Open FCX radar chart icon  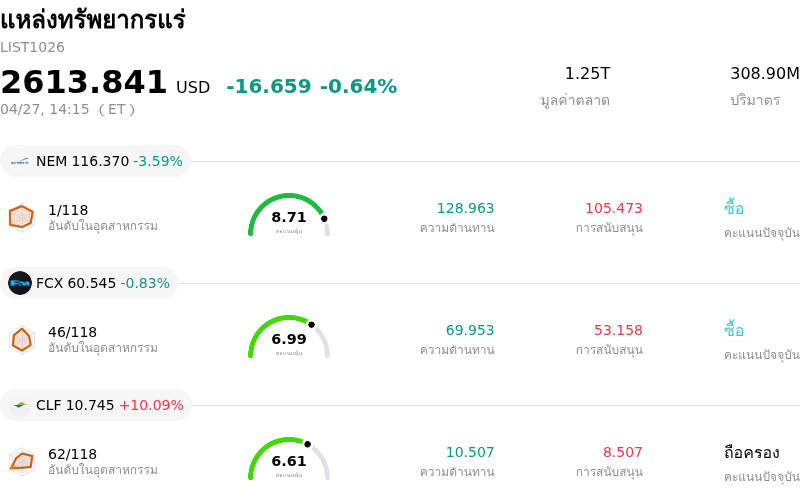coord(21,339)
